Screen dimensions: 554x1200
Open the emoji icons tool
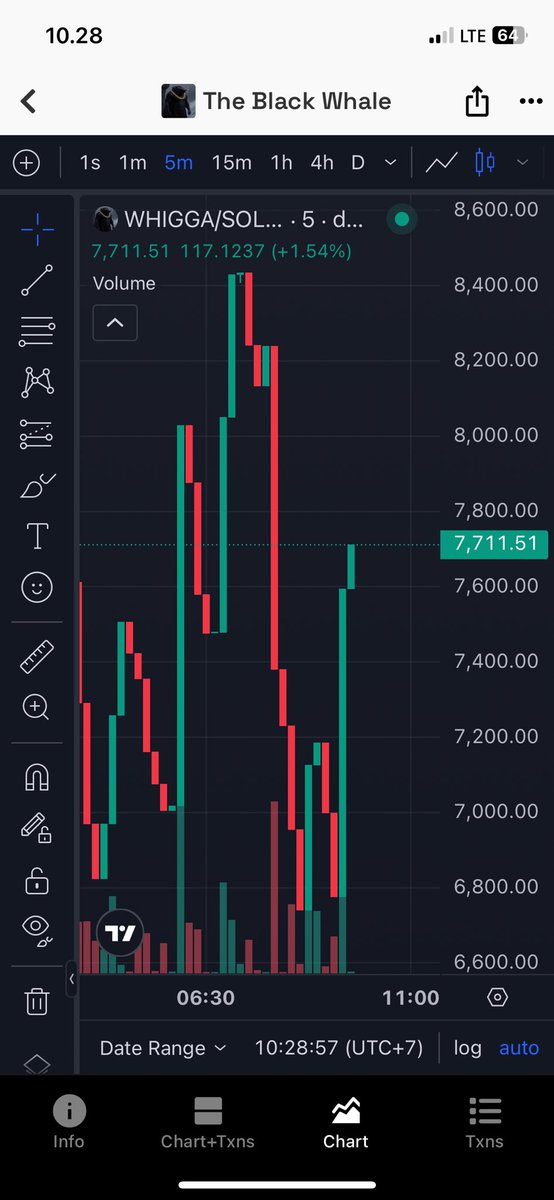coord(37,588)
